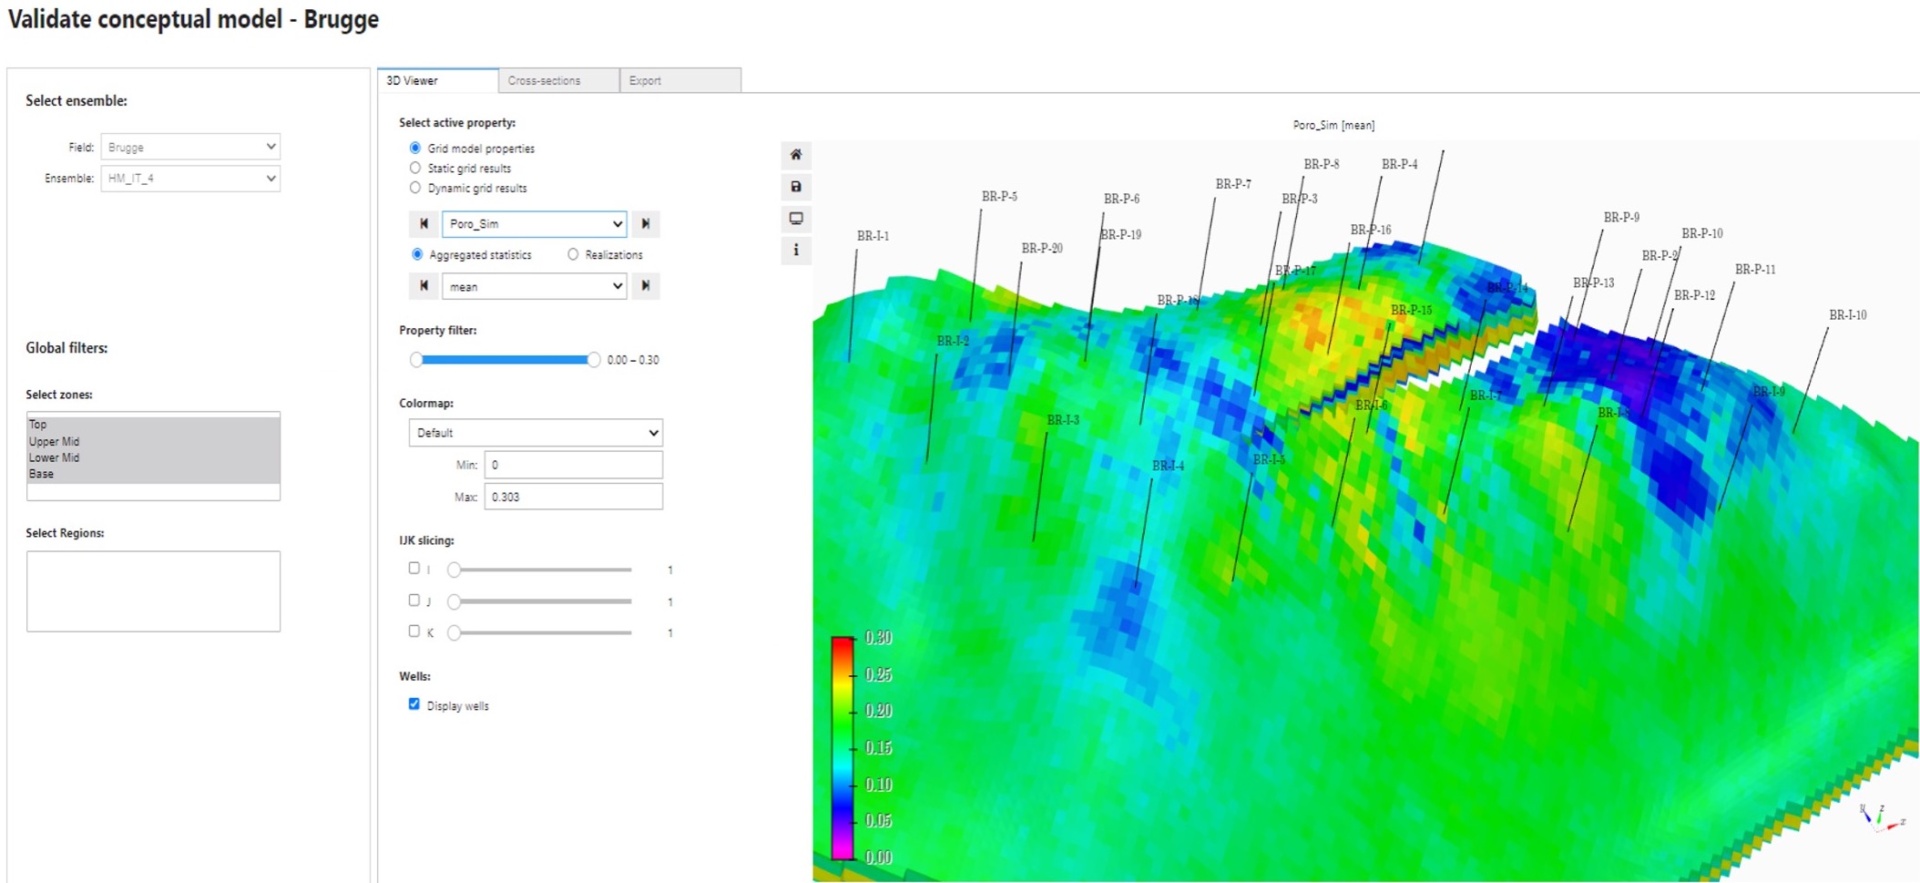Open the Export tab

[679, 81]
